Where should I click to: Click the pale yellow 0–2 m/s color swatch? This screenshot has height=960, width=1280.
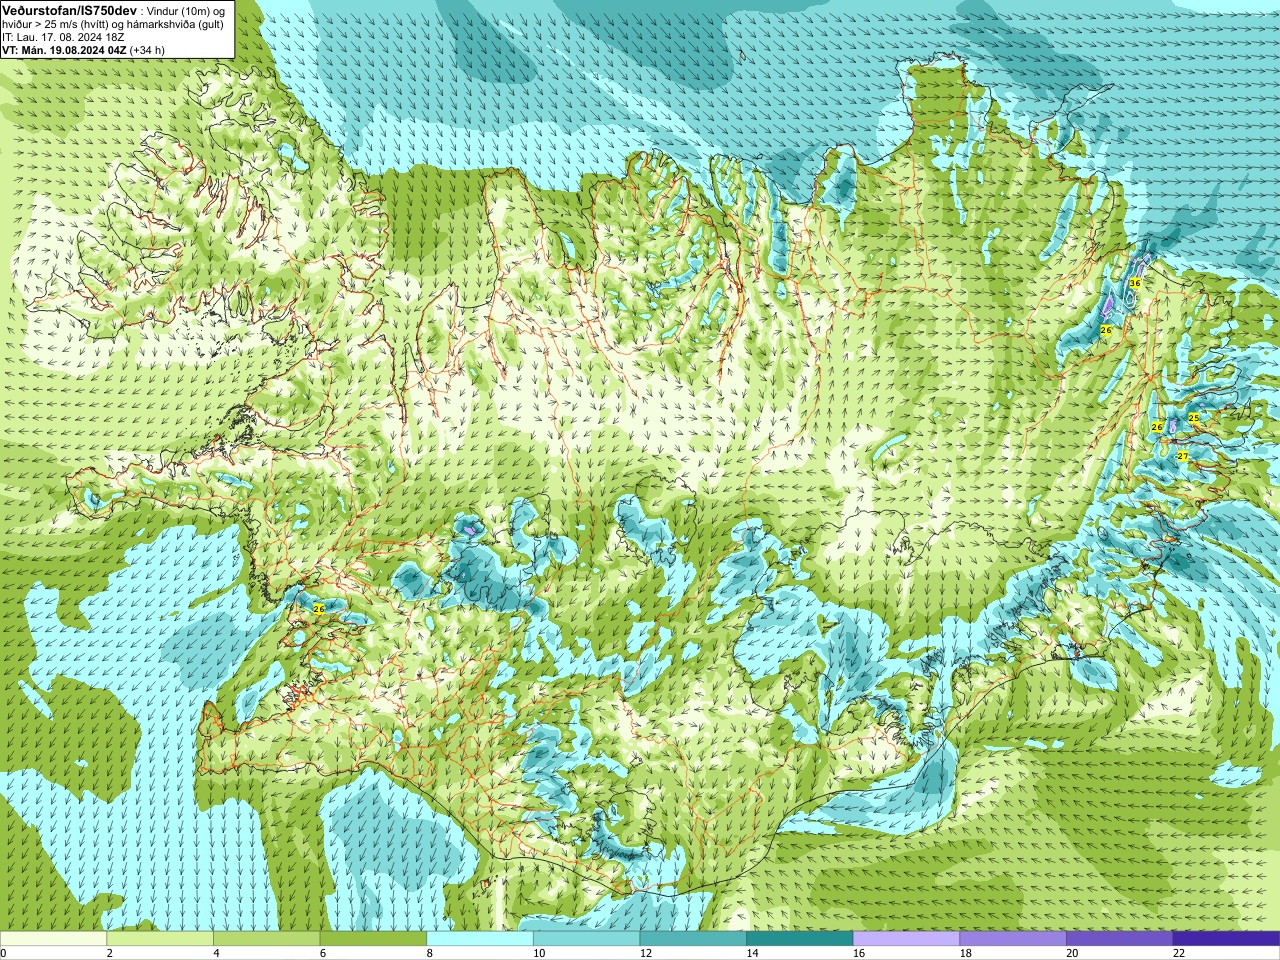point(53,939)
